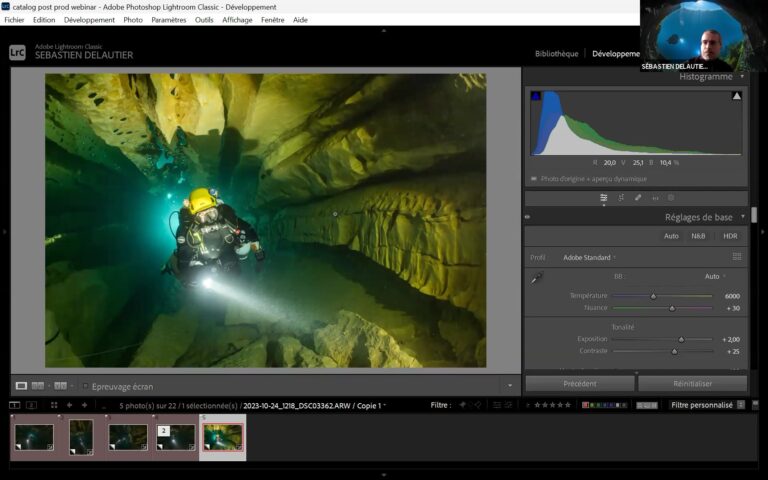
Task: Select the first filmstrip thumbnail
Action: 34,437
